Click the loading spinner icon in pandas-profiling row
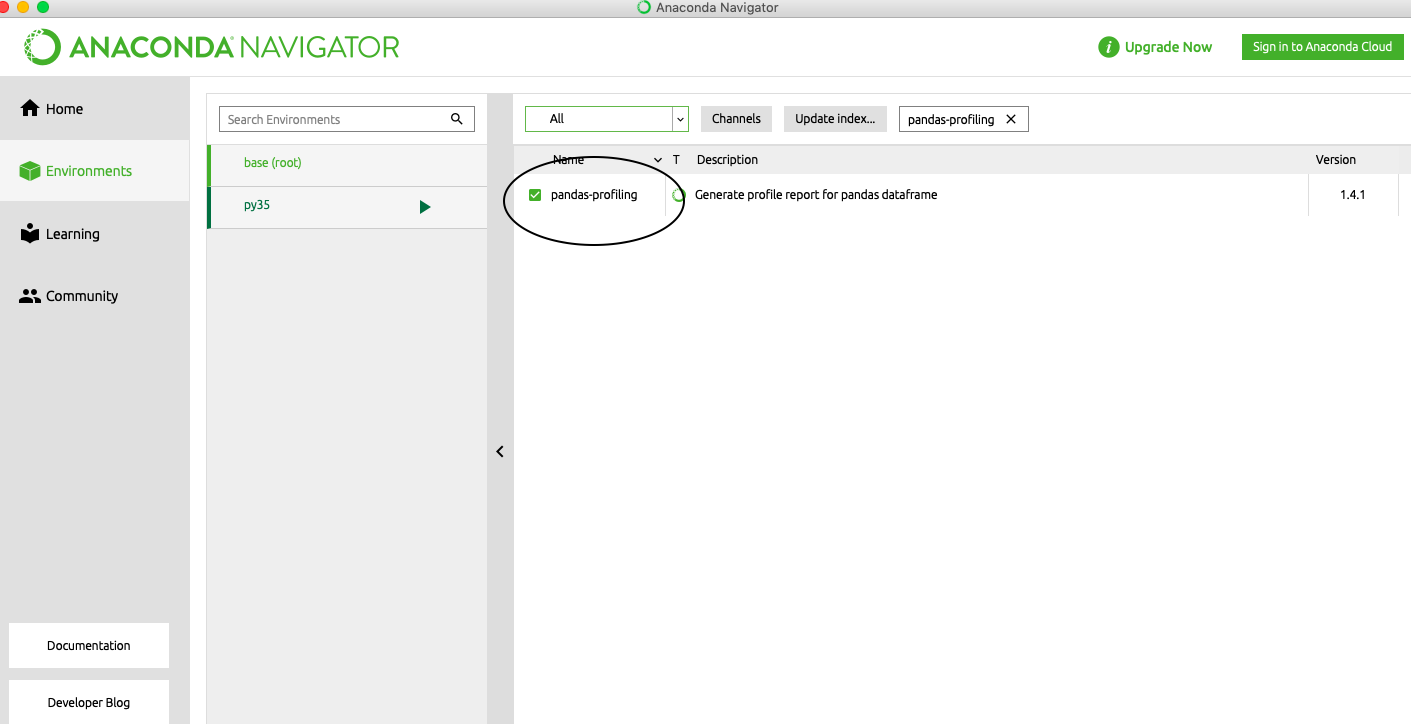 pos(678,195)
